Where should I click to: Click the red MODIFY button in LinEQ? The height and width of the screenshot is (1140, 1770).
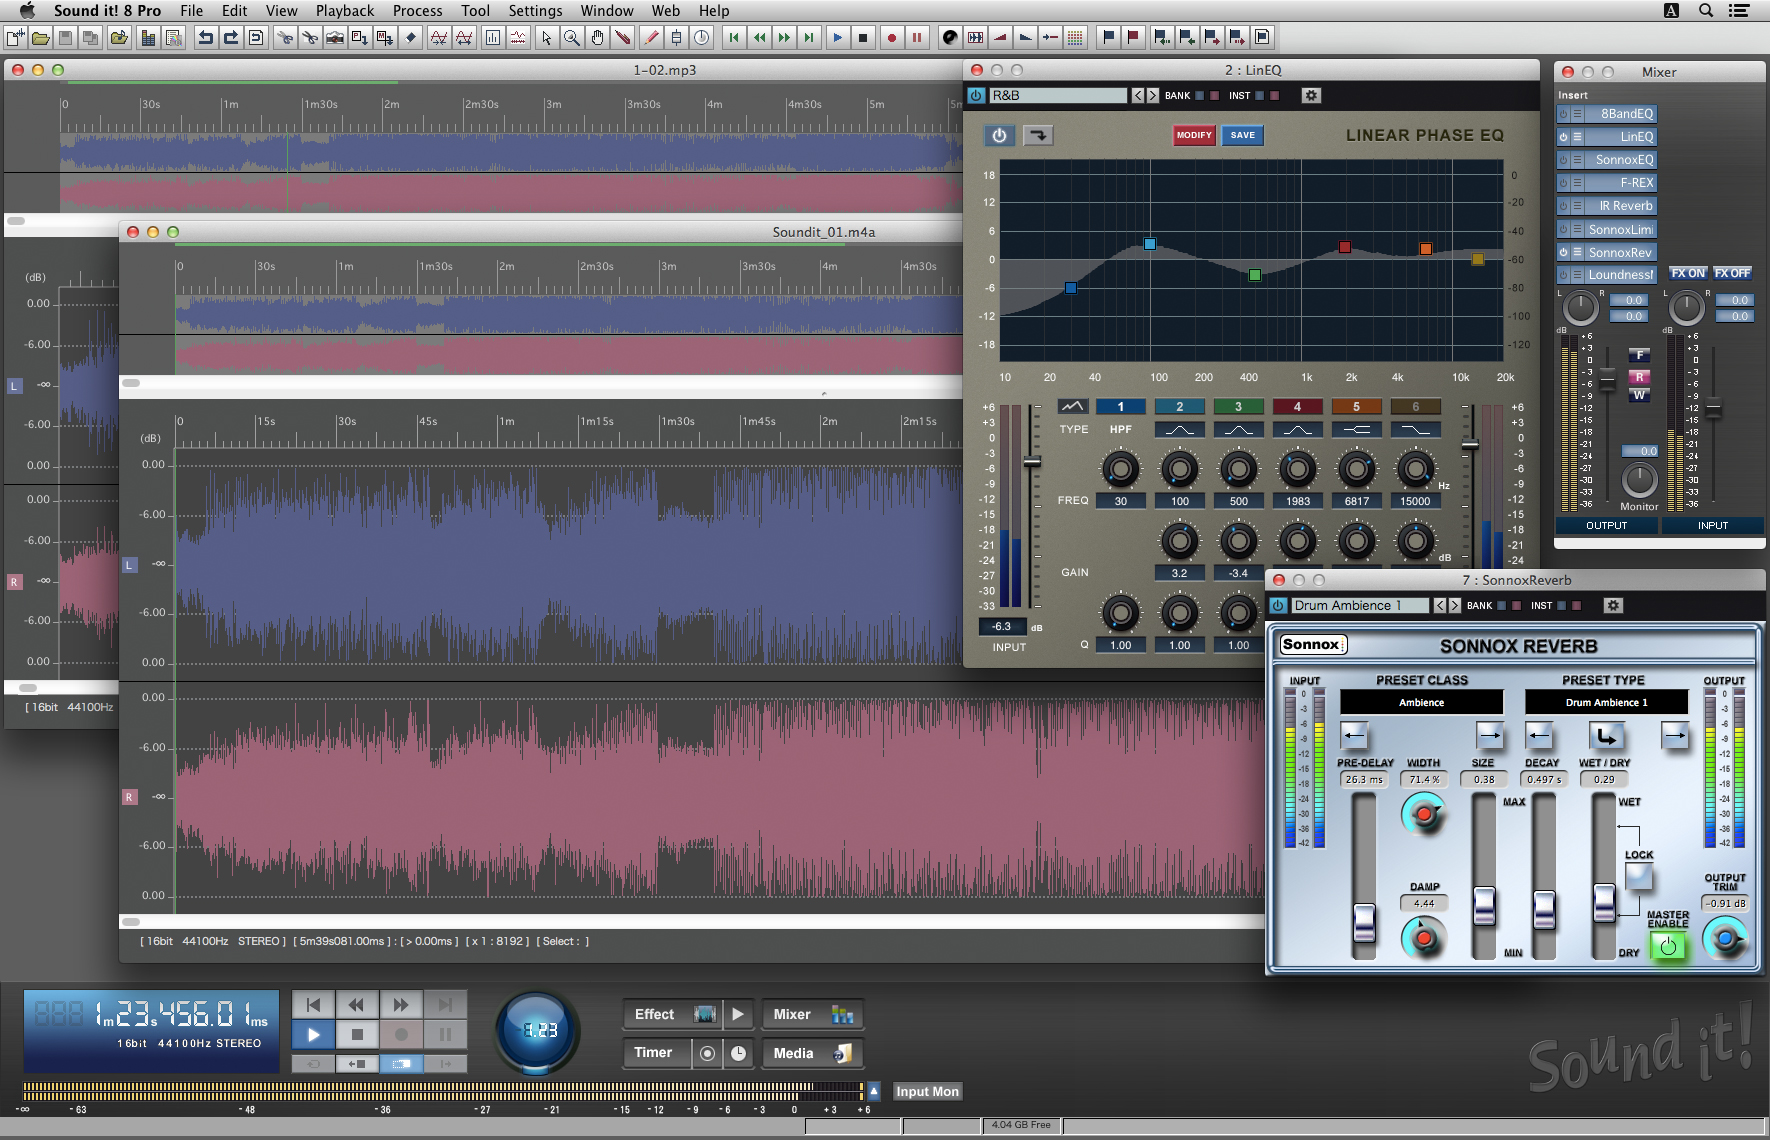click(1194, 135)
